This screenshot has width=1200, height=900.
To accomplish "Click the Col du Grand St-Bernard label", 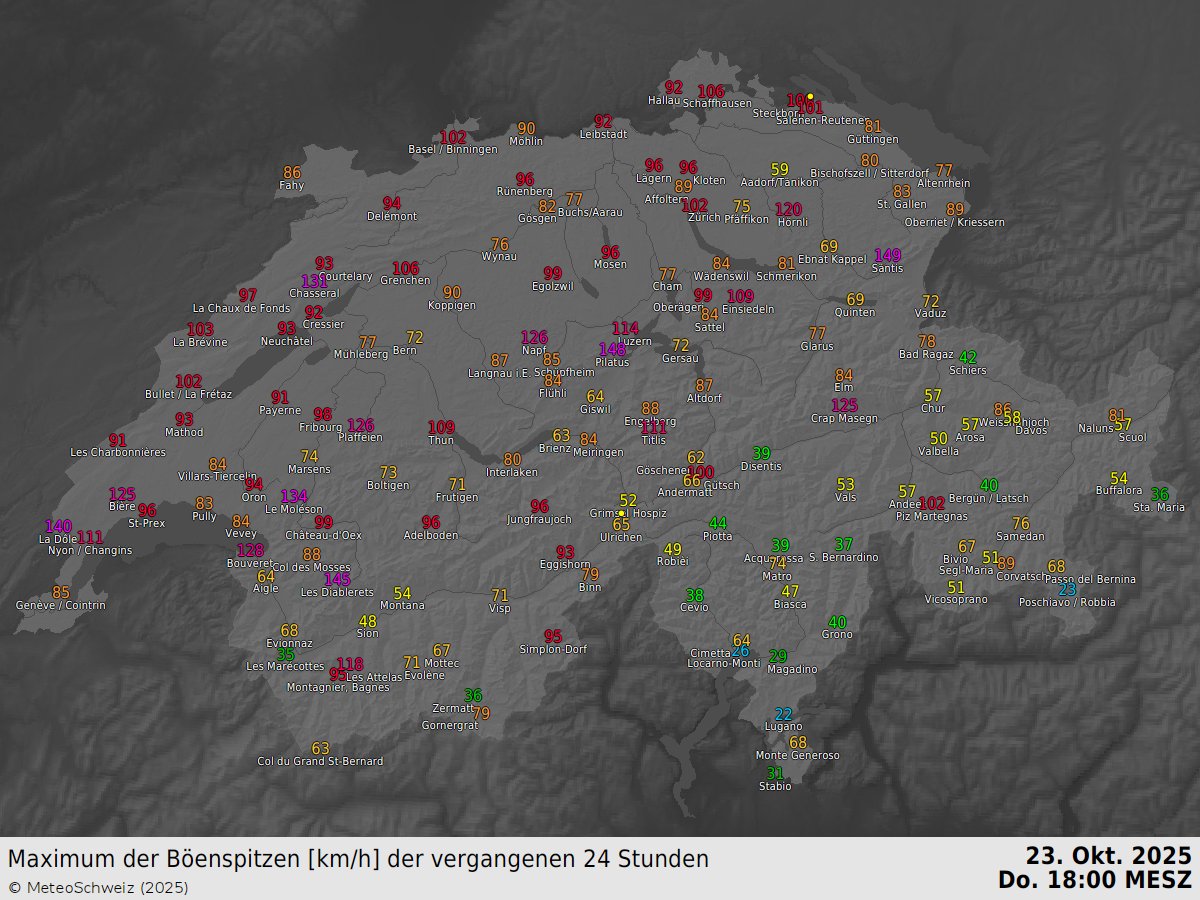I will tap(319, 761).
